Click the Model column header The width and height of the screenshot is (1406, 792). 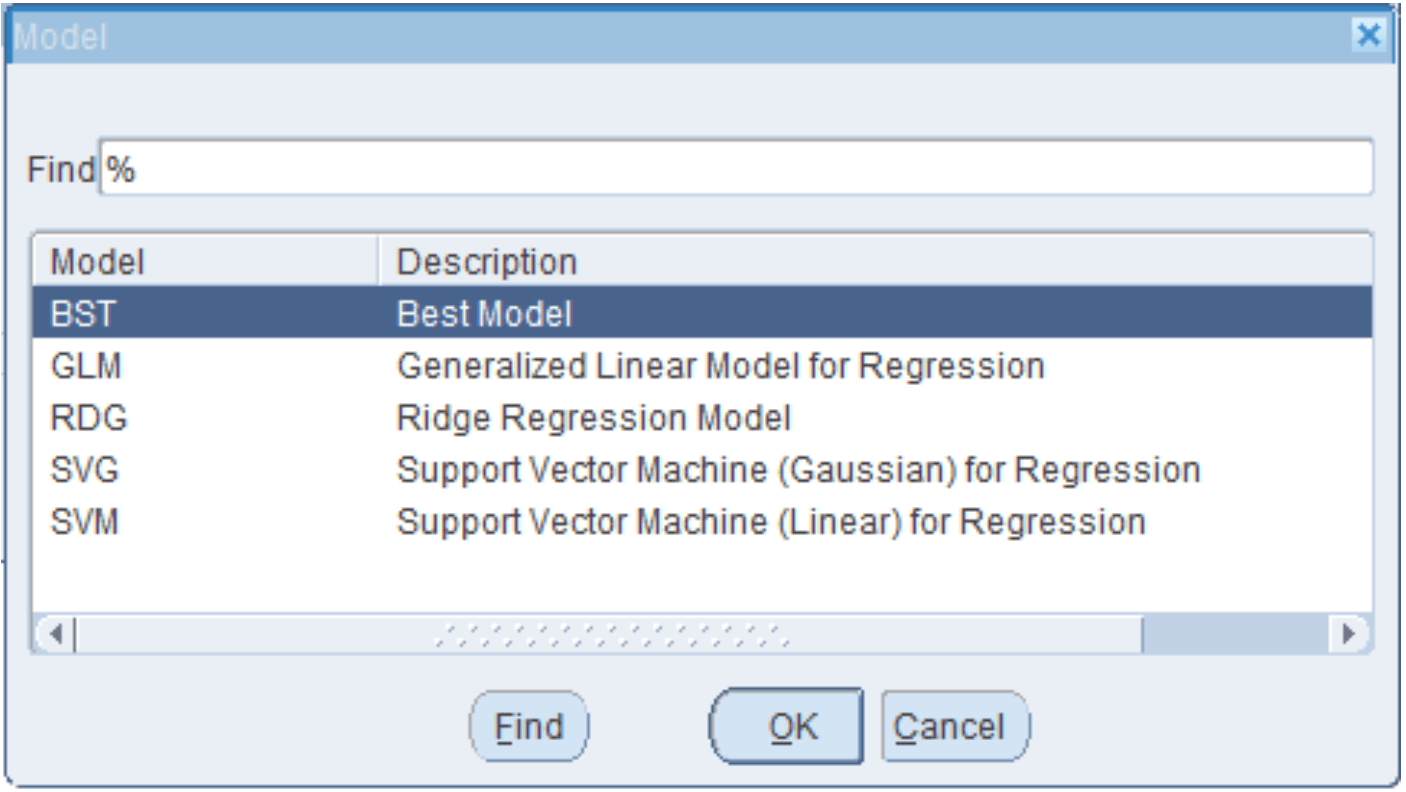coord(98,263)
